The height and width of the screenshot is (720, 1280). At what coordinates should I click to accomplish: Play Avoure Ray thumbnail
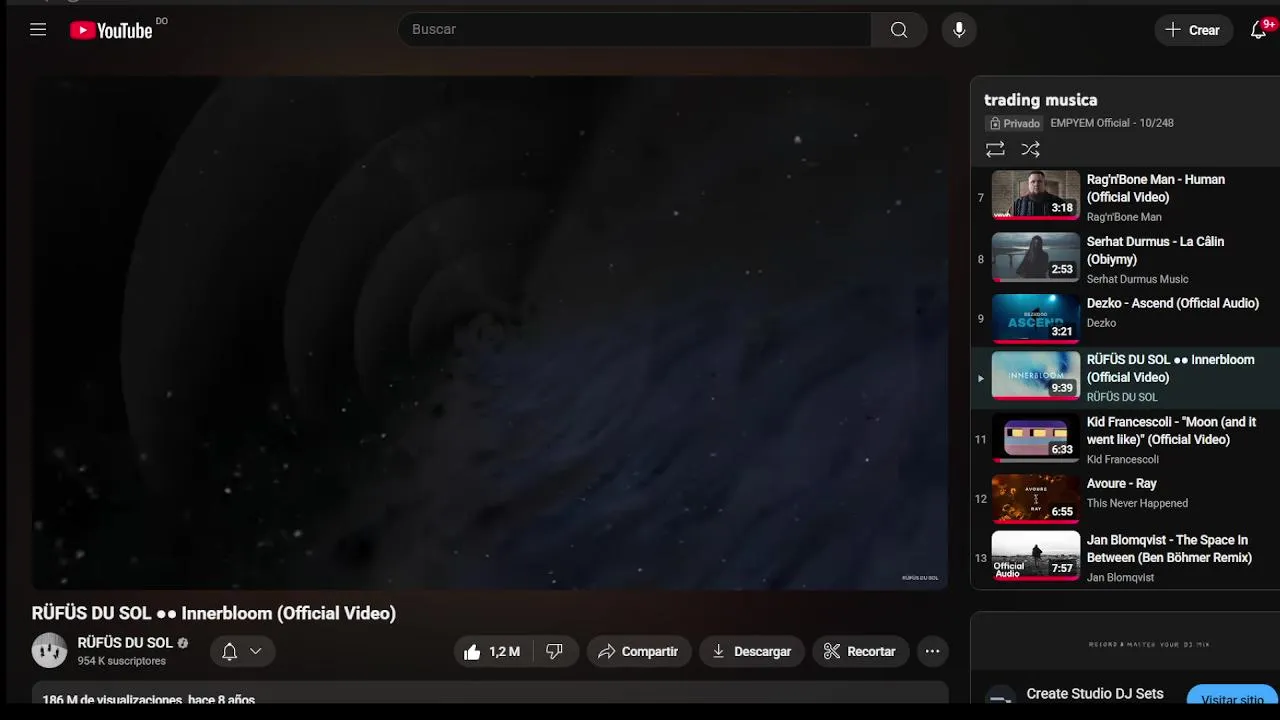1036,499
